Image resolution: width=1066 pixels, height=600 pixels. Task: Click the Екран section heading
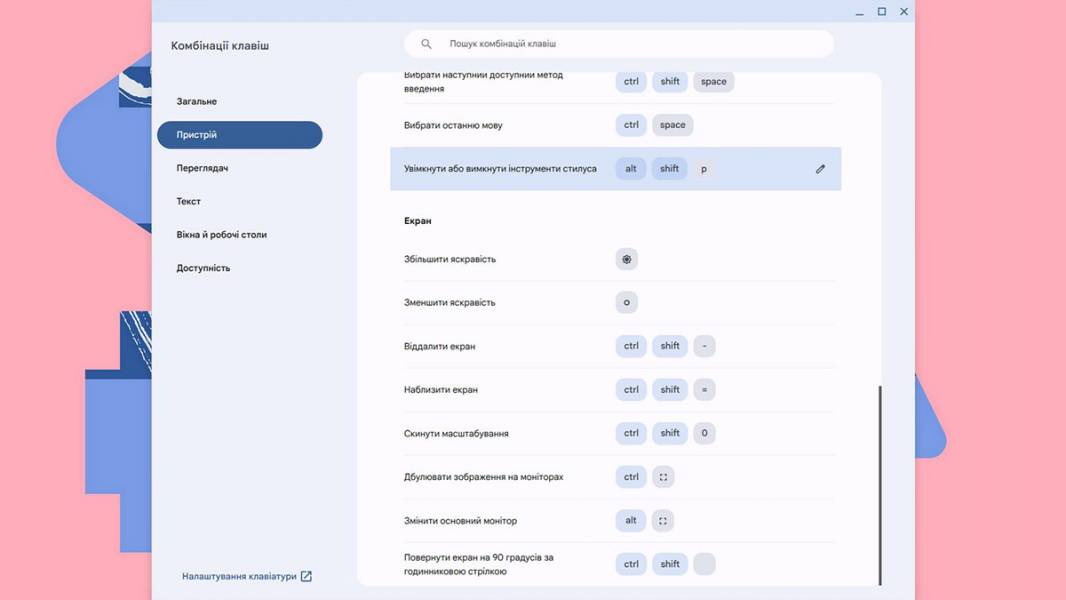[x=417, y=221]
